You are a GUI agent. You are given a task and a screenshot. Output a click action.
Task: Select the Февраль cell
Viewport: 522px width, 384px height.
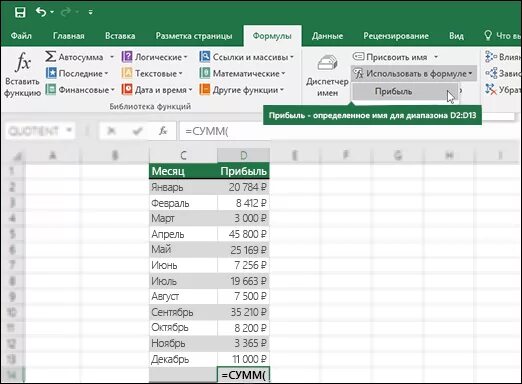(183, 203)
